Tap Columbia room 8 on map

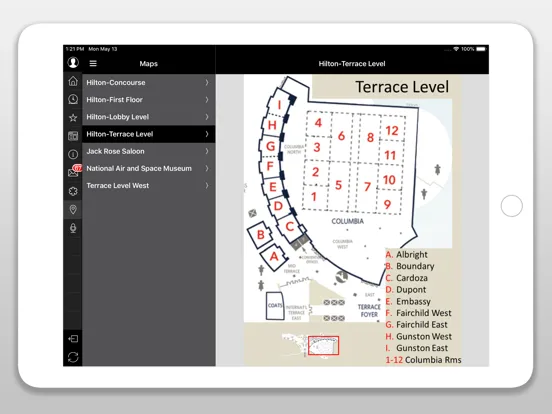pos(370,137)
